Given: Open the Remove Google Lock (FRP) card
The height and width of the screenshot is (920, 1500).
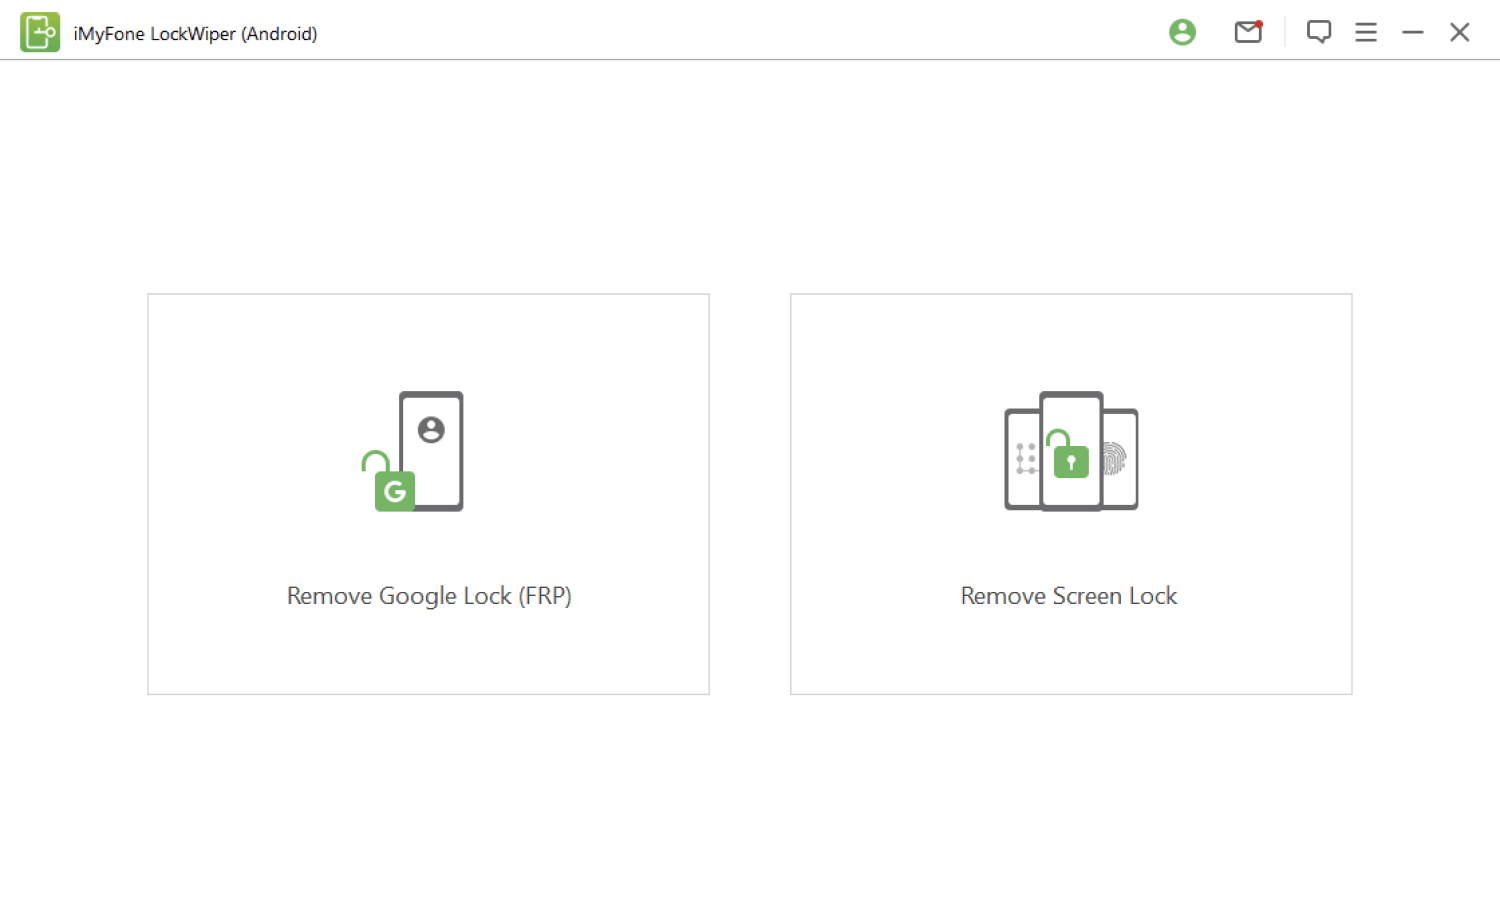Looking at the screenshot, I should (428, 494).
